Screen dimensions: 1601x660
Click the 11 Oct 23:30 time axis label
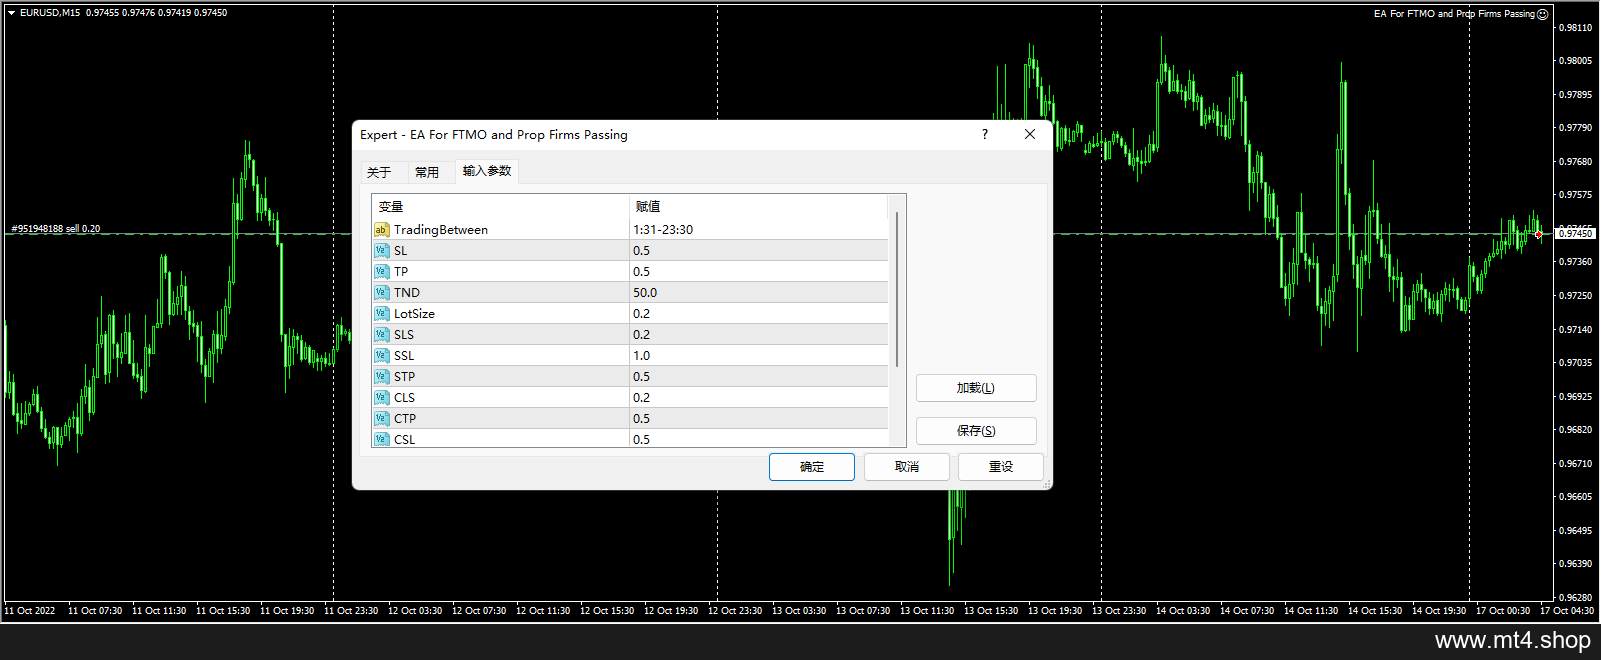pyautogui.click(x=351, y=611)
